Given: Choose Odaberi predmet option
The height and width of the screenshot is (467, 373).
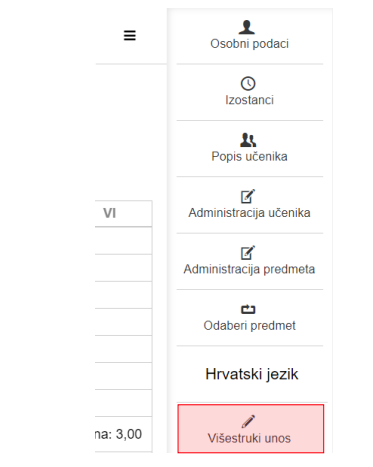Looking at the screenshot, I should pyautogui.click(x=250, y=325).
